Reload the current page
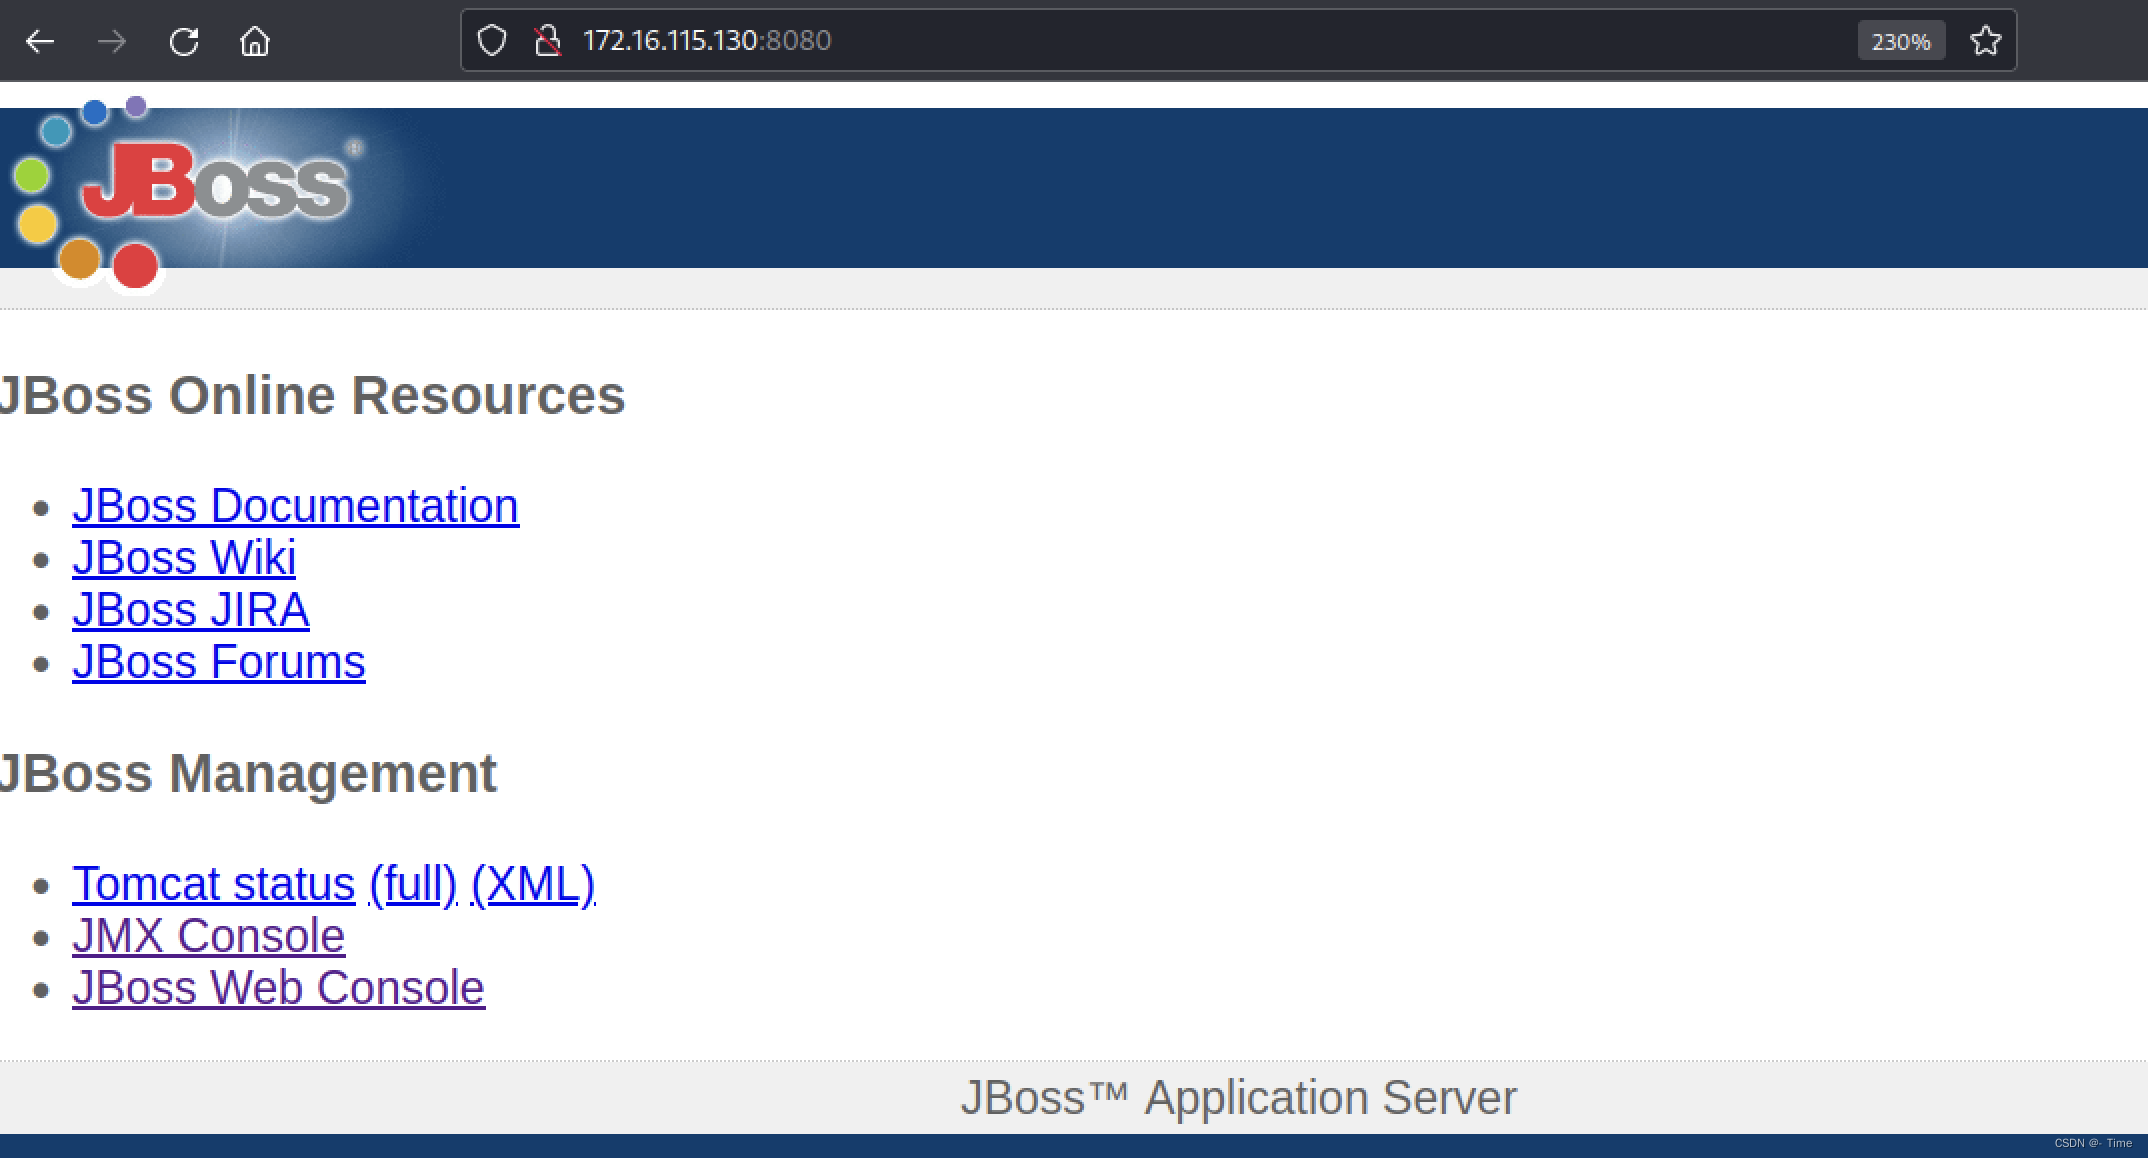This screenshot has height=1158, width=2148. [x=184, y=41]
